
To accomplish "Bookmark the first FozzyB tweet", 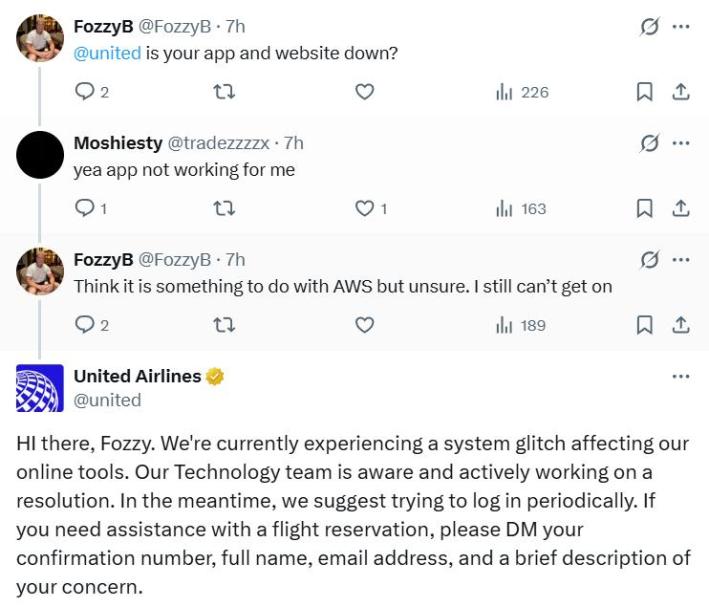I will point(645,92).
